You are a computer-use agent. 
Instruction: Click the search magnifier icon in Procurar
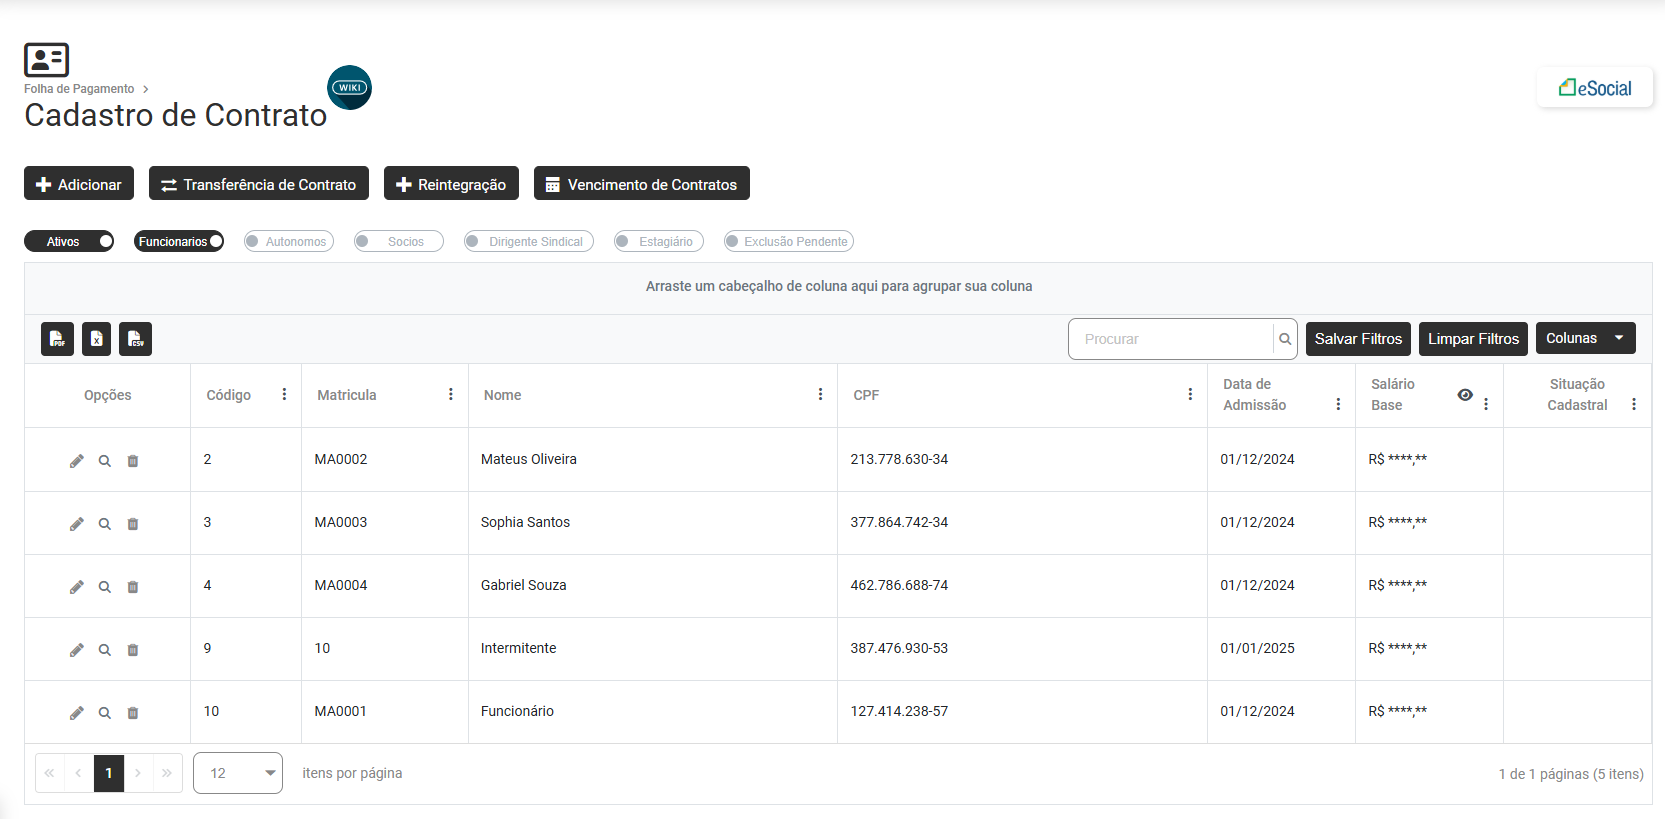click(x=1285, y=339)
